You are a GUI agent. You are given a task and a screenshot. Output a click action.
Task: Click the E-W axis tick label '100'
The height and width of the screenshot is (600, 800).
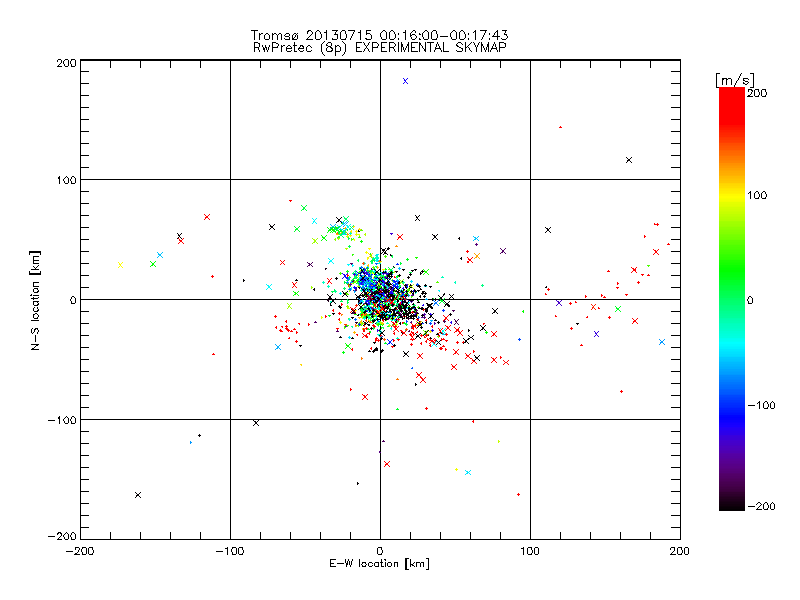[530, 551]
